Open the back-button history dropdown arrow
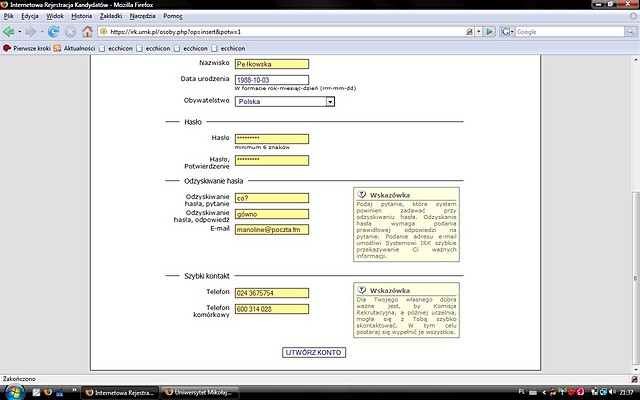The width and height of the screenshot is (640, 400). point(19,31)
